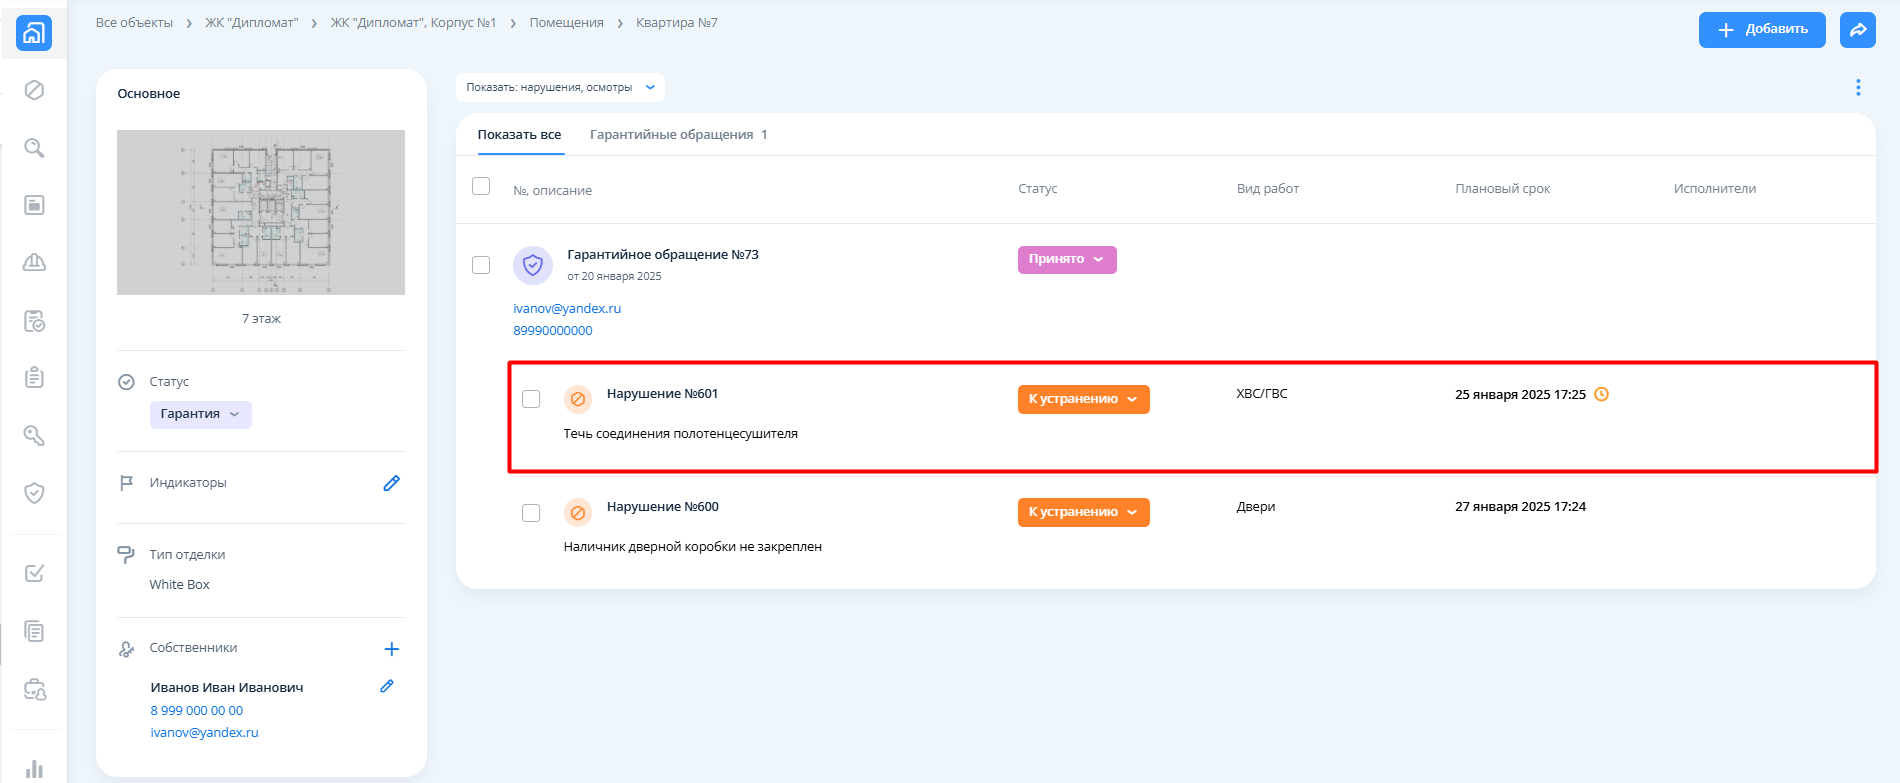Expand the Принято status dropdown

coord(1066,259)
